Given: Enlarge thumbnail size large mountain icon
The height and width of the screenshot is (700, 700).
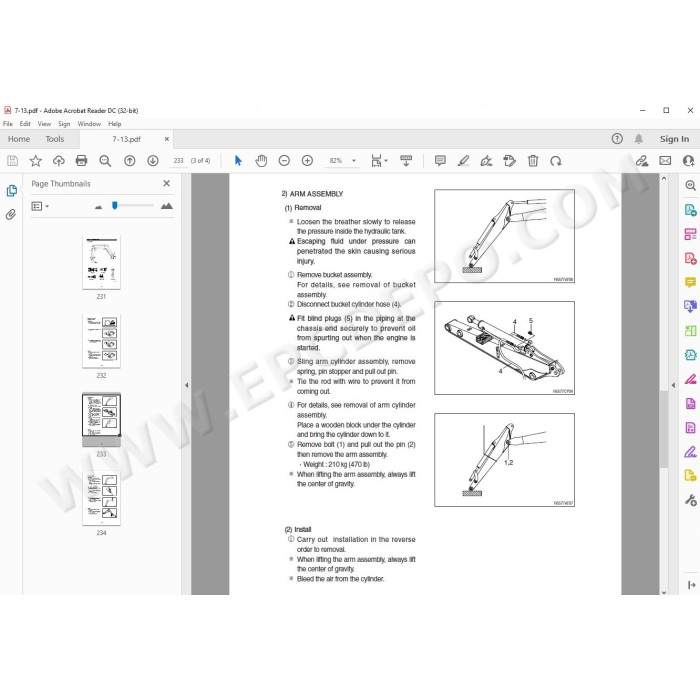Looking at the screenshot, I should point(167,206).
